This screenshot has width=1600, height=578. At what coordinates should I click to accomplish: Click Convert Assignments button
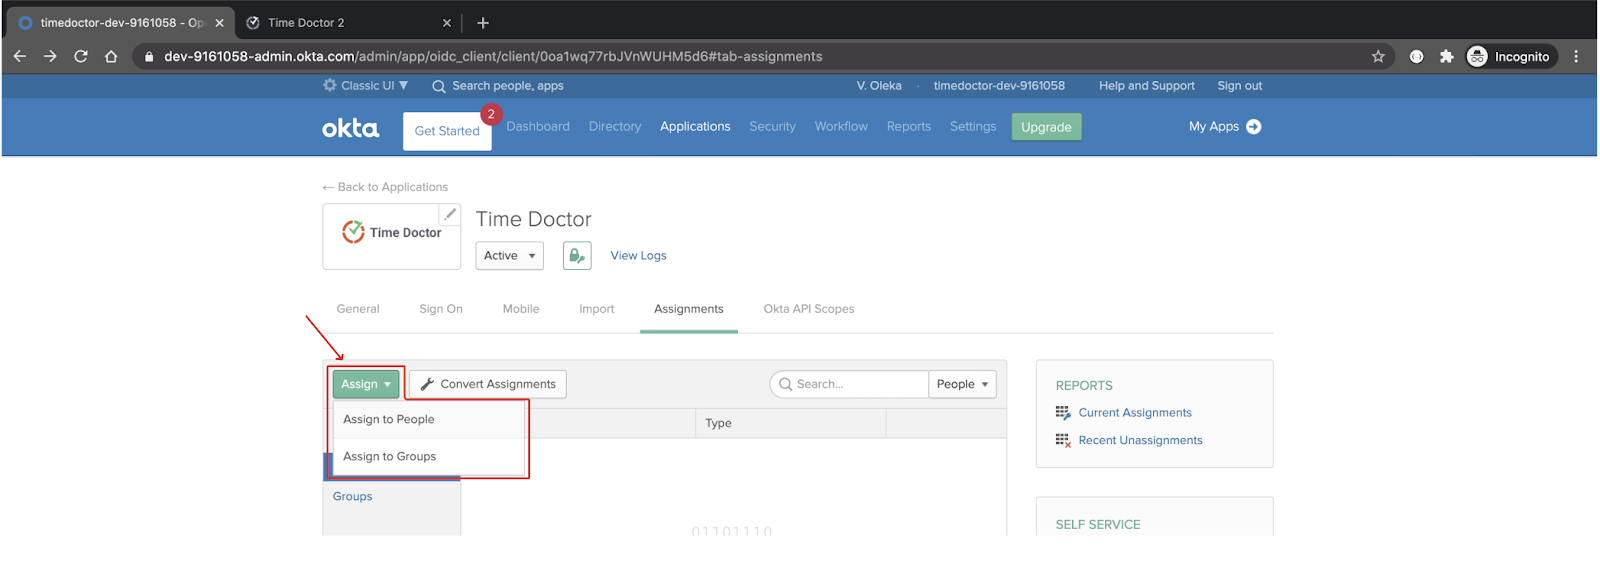(488, 384)
